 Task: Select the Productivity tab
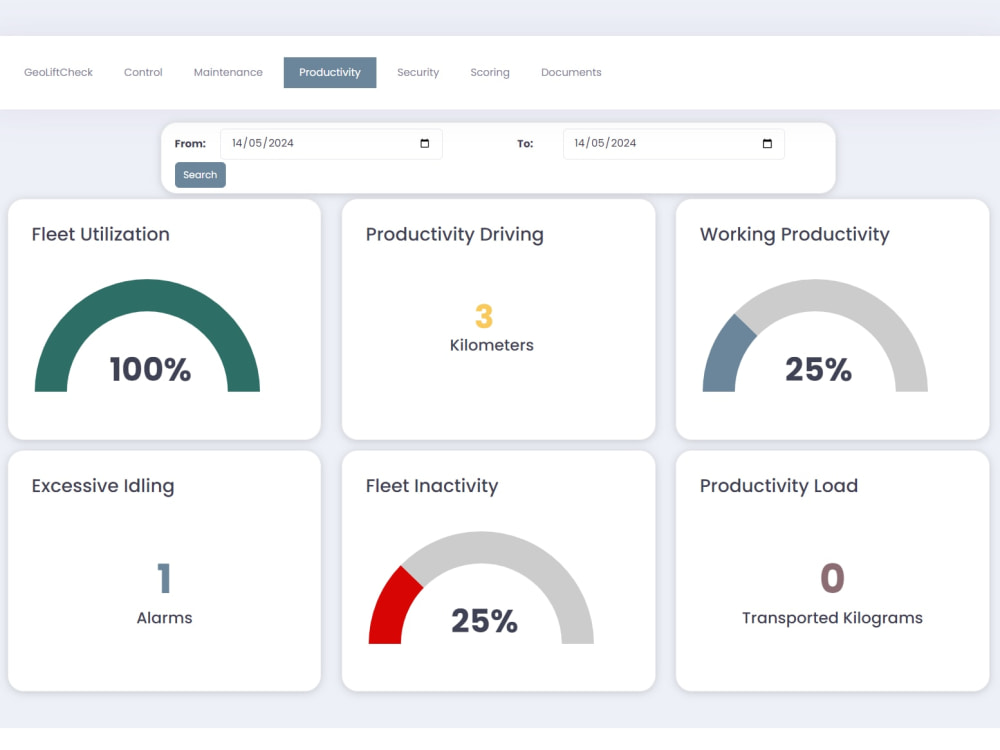pyautogui.click(x=330, y=72)
